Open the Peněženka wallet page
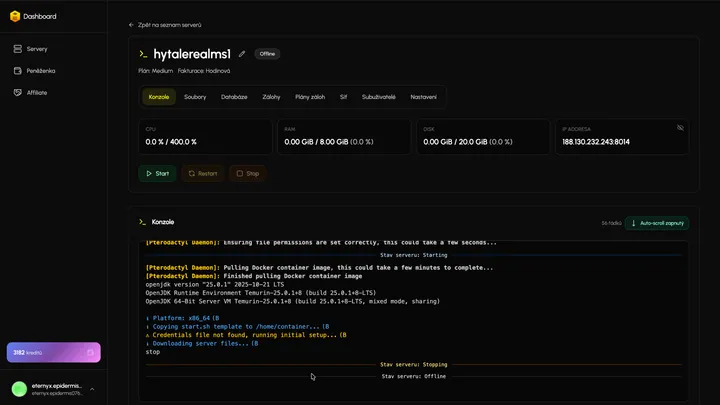 click(38, 71)
